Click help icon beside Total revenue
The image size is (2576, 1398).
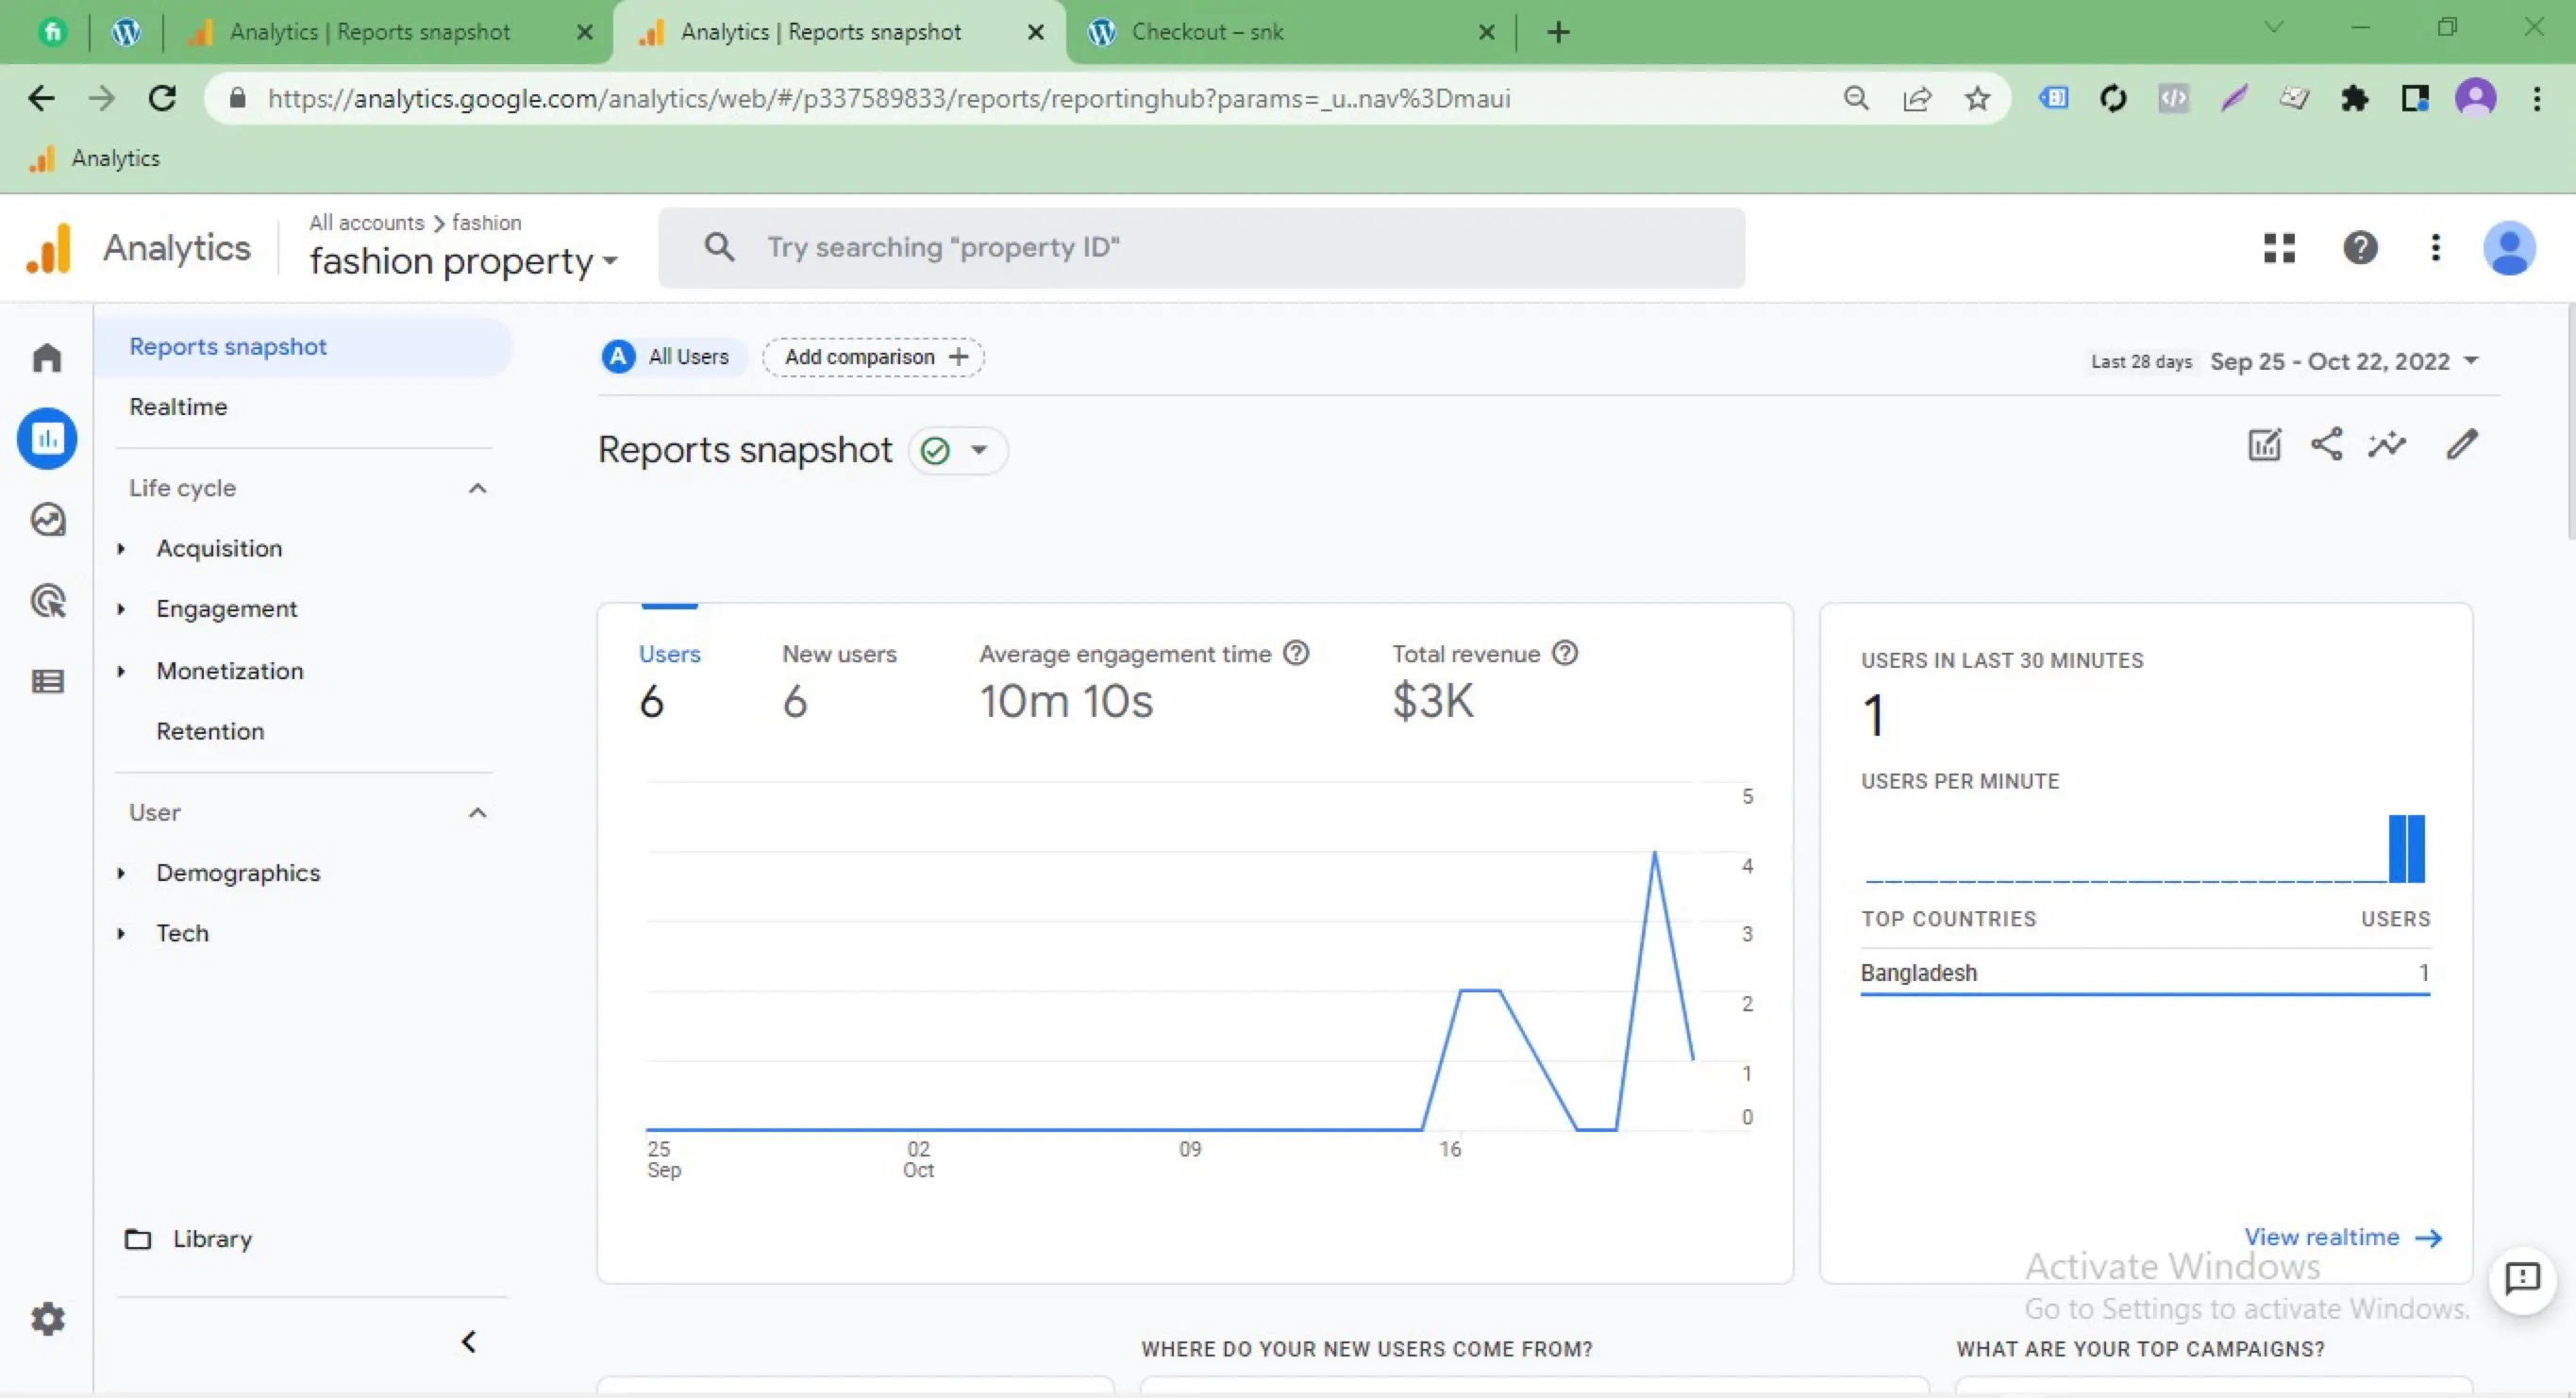pyautogui.click(x=1565, y=653)
